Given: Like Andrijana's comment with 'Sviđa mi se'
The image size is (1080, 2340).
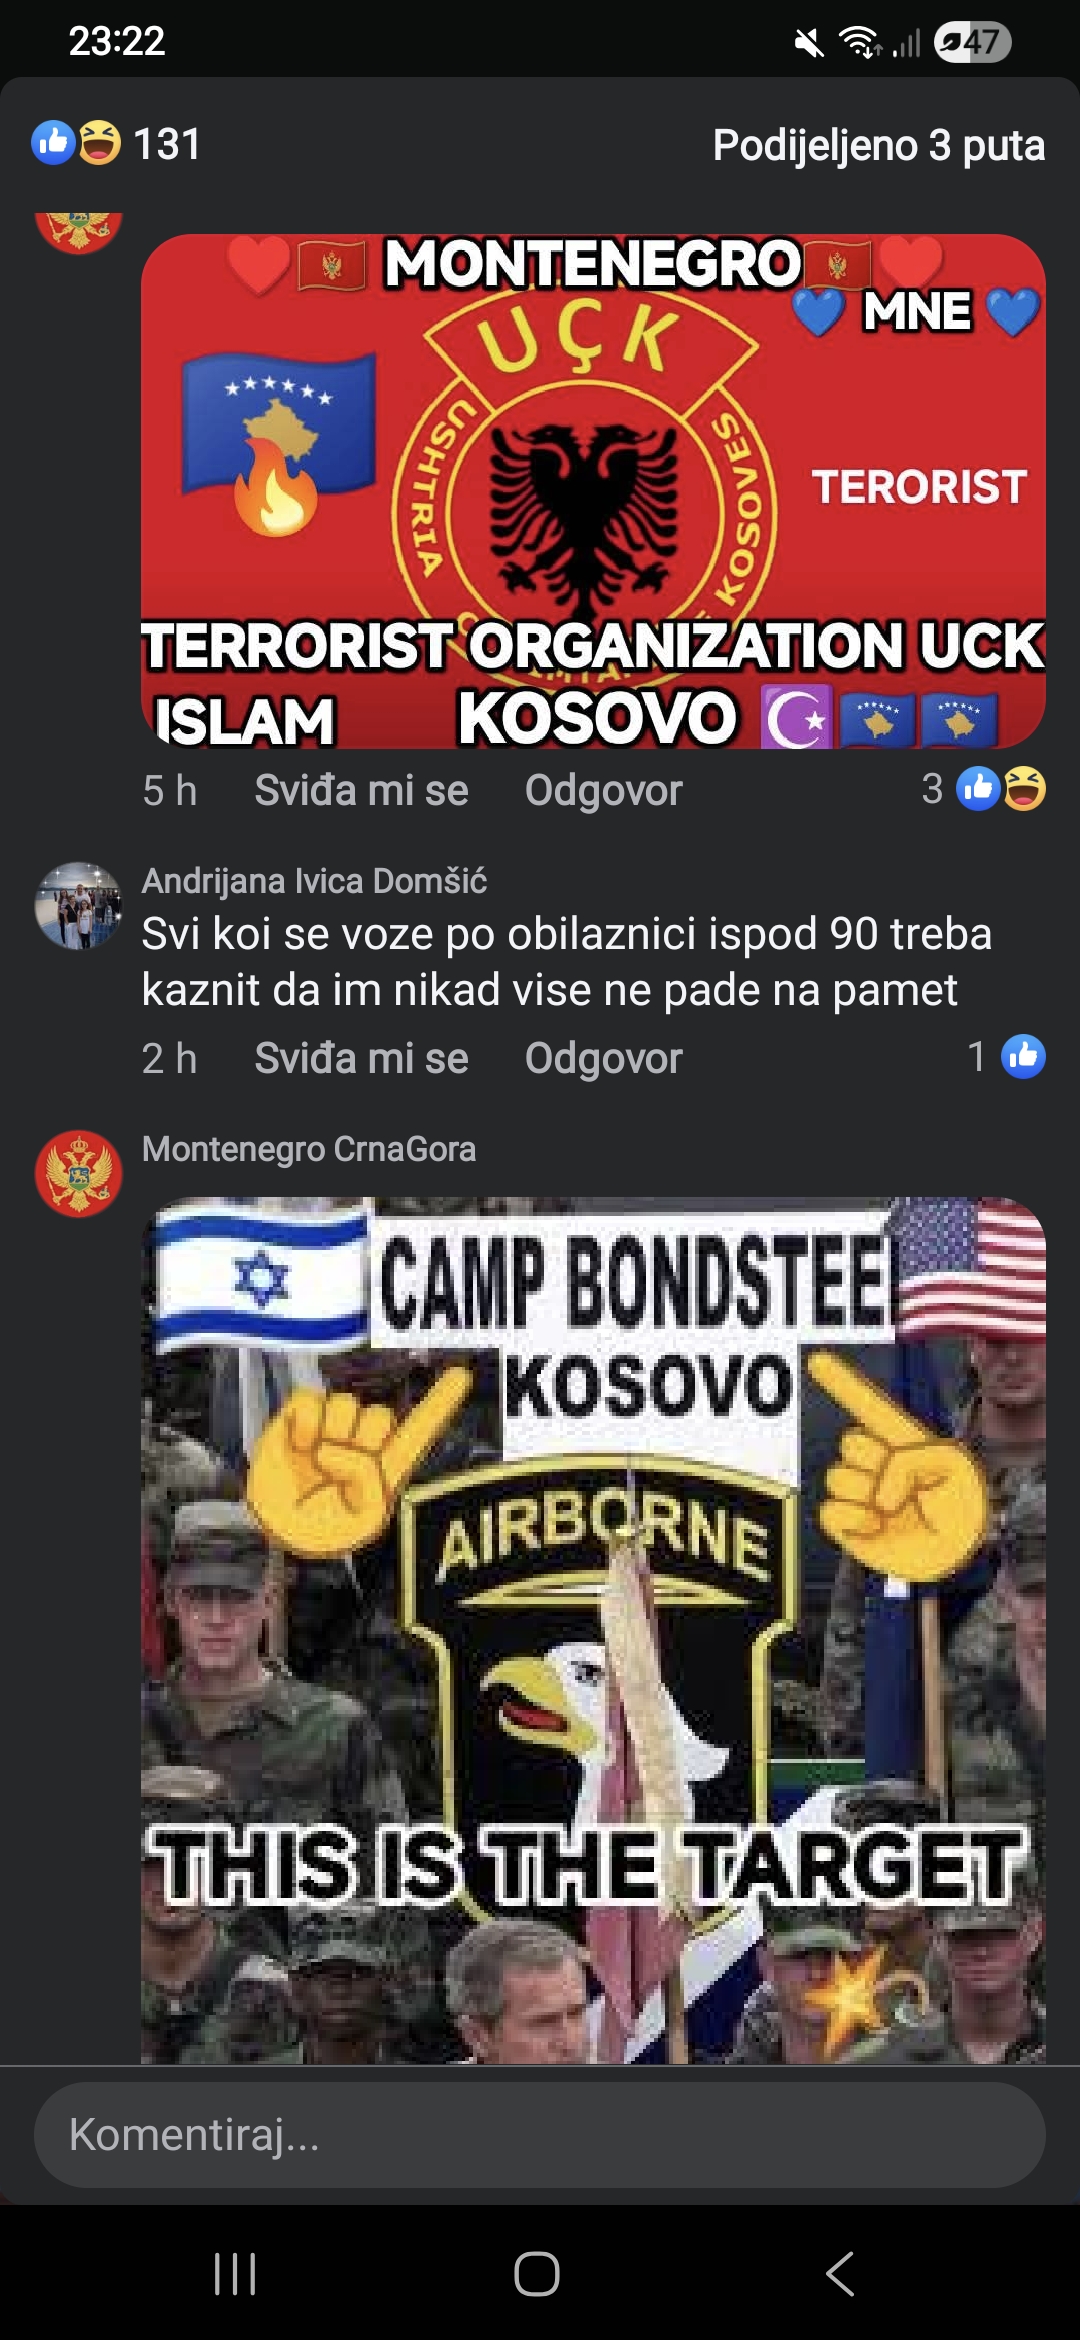Looking at the screenshot, I should point(361,1058).
